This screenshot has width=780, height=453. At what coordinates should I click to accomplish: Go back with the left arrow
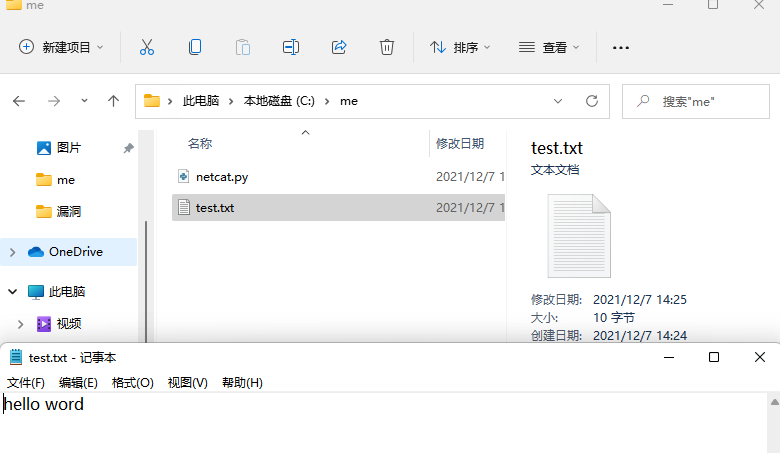pyautogui.click(x=19, y=101)
